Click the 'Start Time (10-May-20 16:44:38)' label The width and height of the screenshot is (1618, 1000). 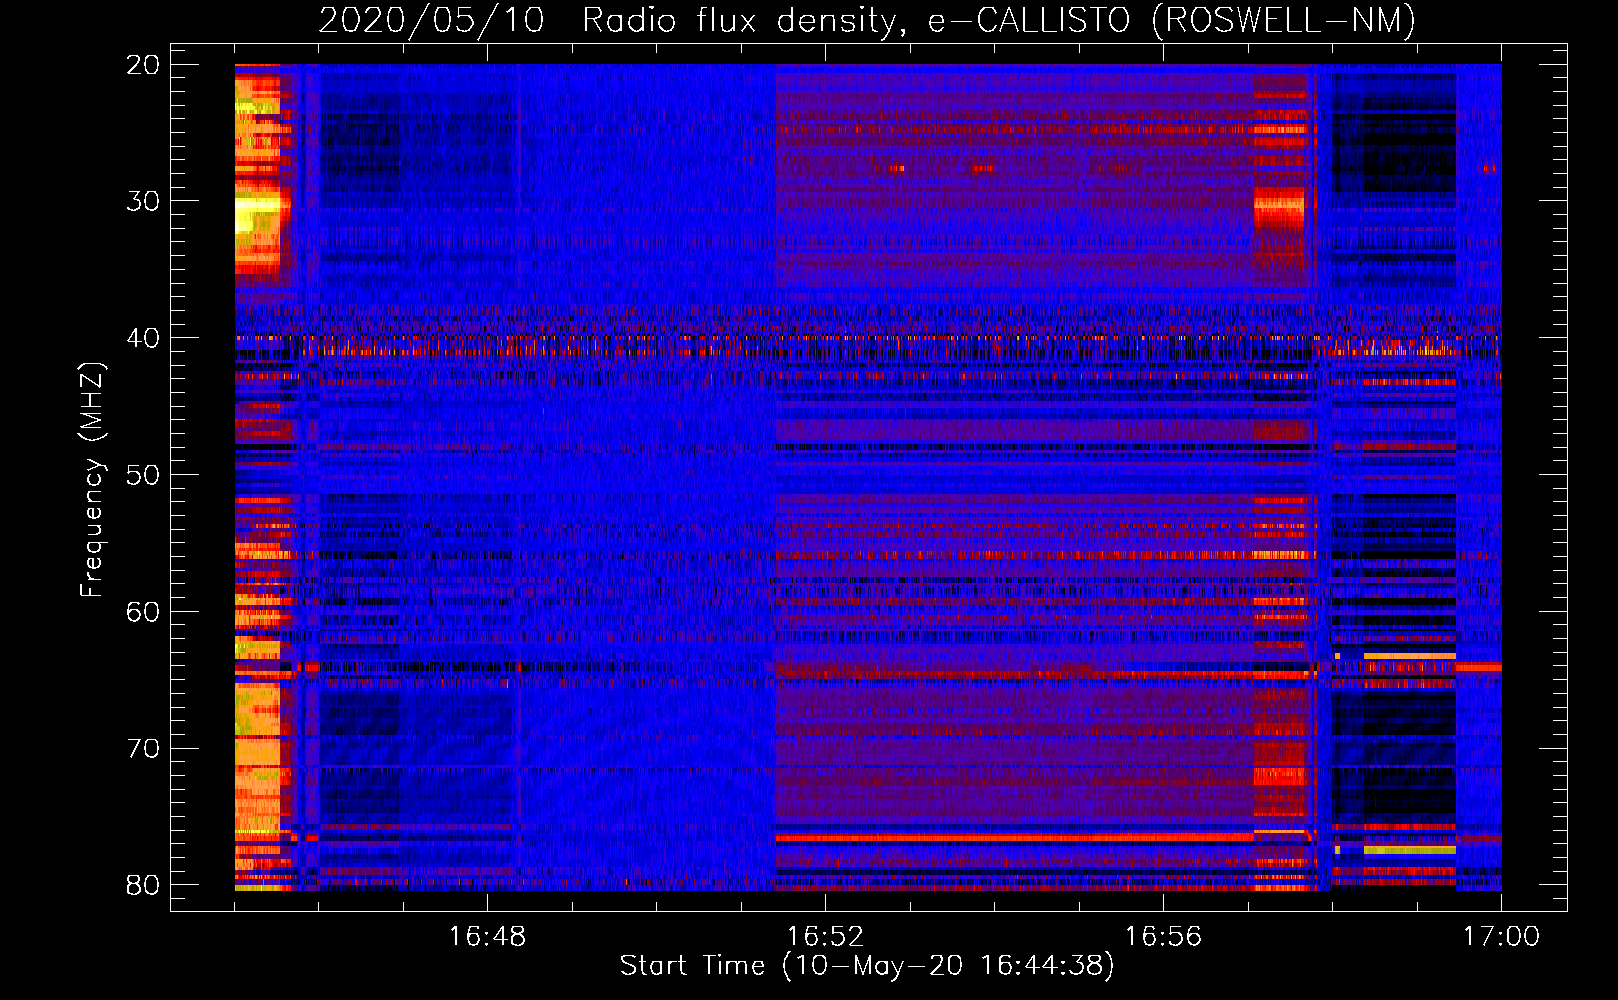pos(867,966)
